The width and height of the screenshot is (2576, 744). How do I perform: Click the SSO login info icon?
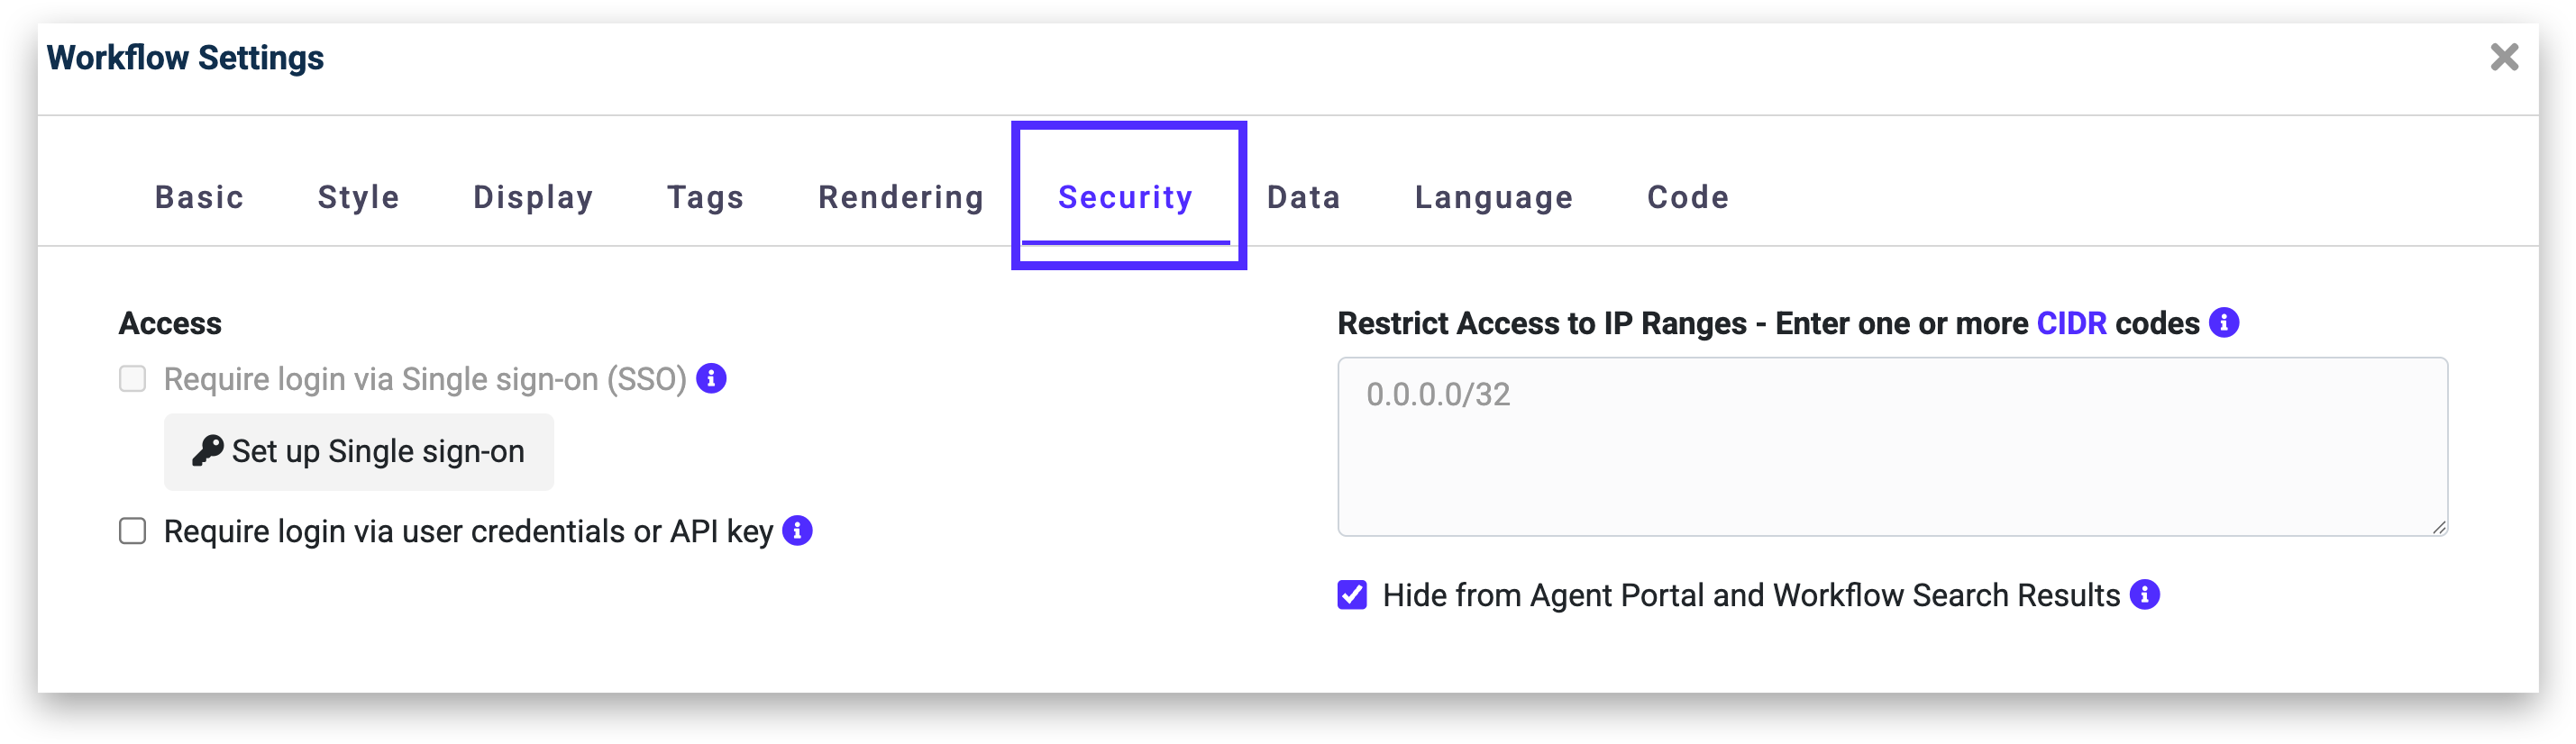711,379
